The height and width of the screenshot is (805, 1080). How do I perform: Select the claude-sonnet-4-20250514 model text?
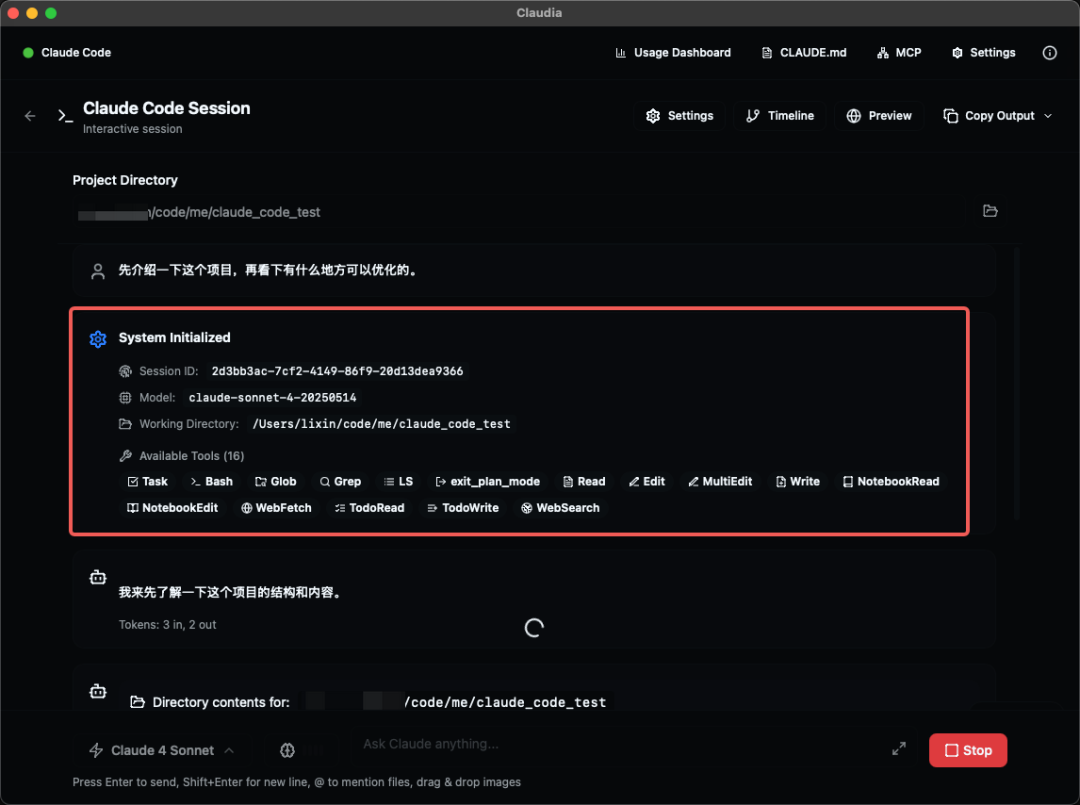272,397
